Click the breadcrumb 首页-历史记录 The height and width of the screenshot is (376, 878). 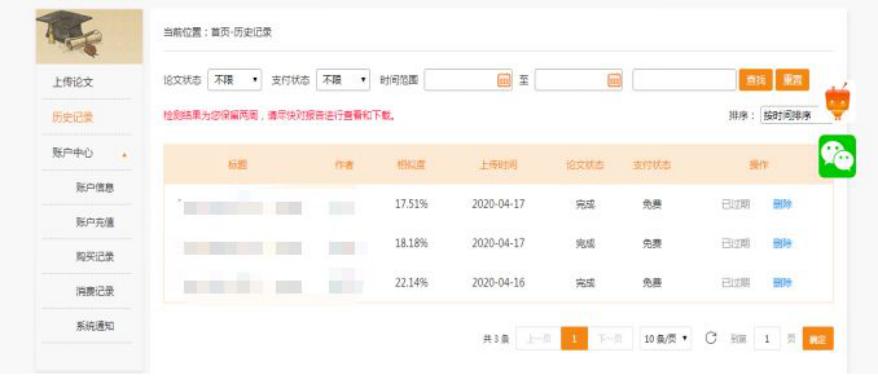(241, 32)
